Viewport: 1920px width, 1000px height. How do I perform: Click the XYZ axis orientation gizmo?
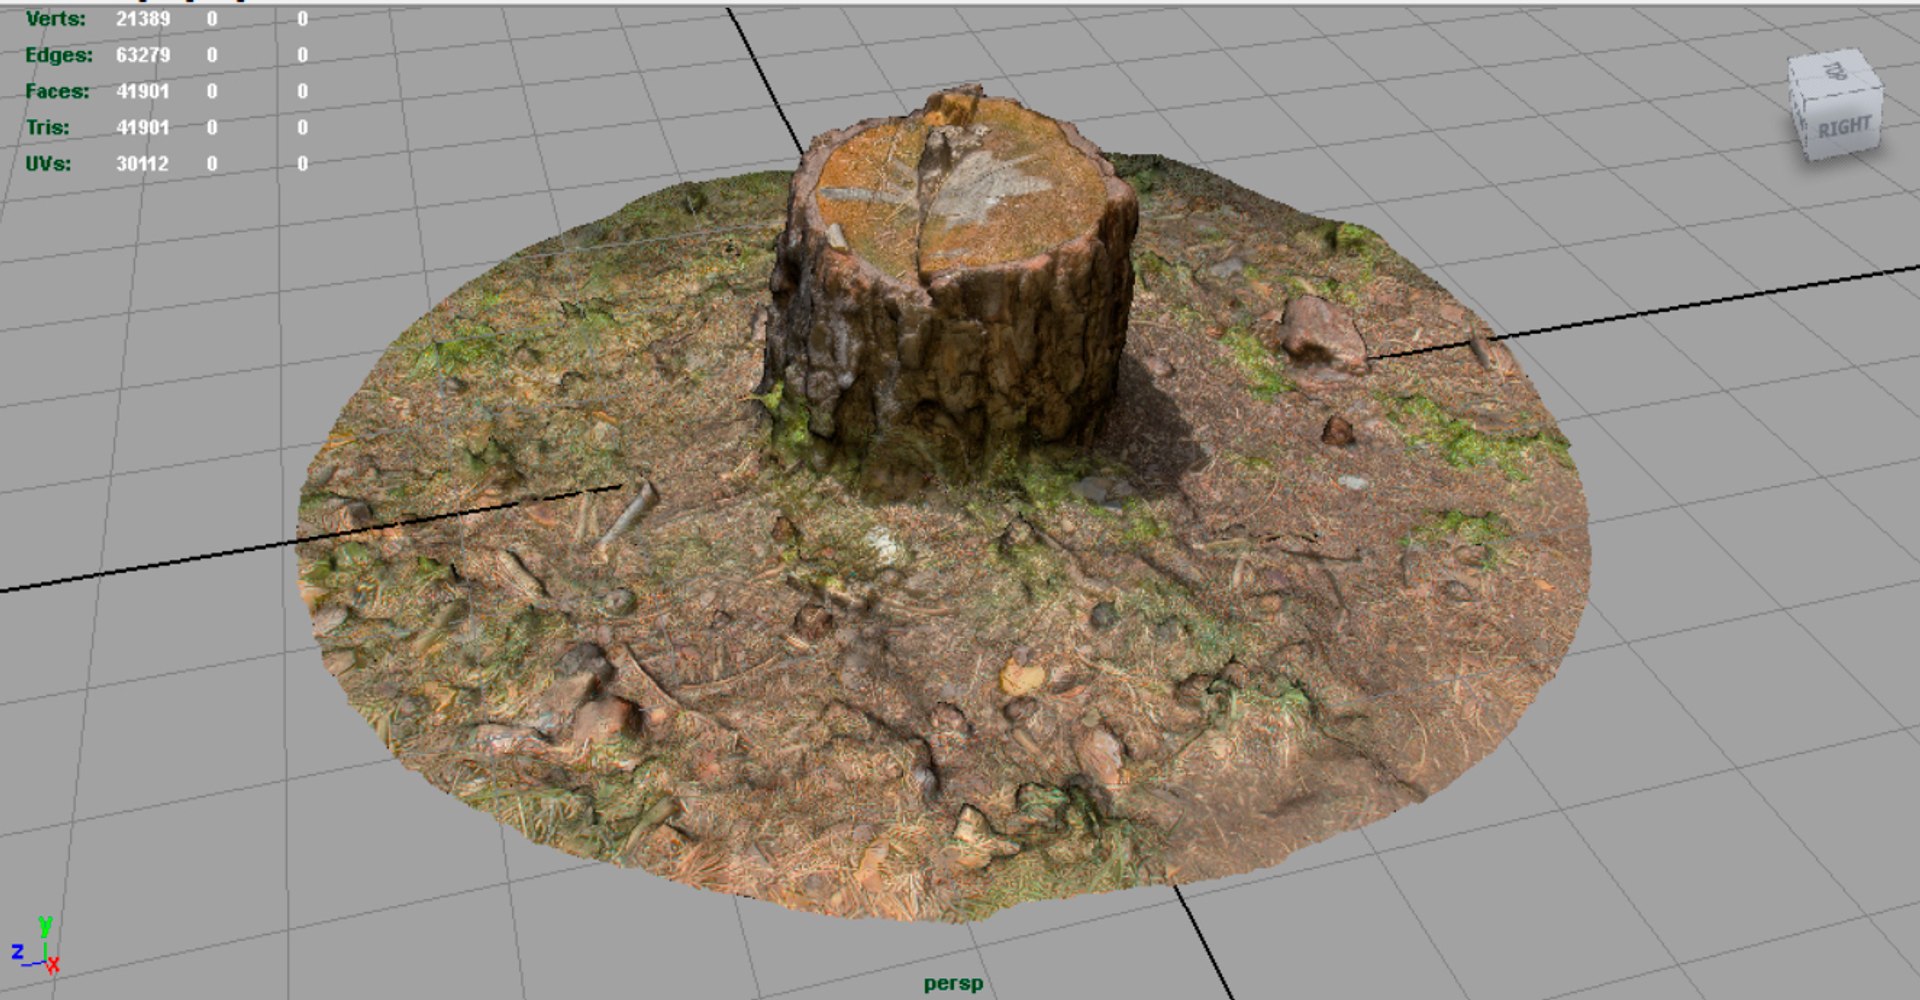click(x=35, y=945)
